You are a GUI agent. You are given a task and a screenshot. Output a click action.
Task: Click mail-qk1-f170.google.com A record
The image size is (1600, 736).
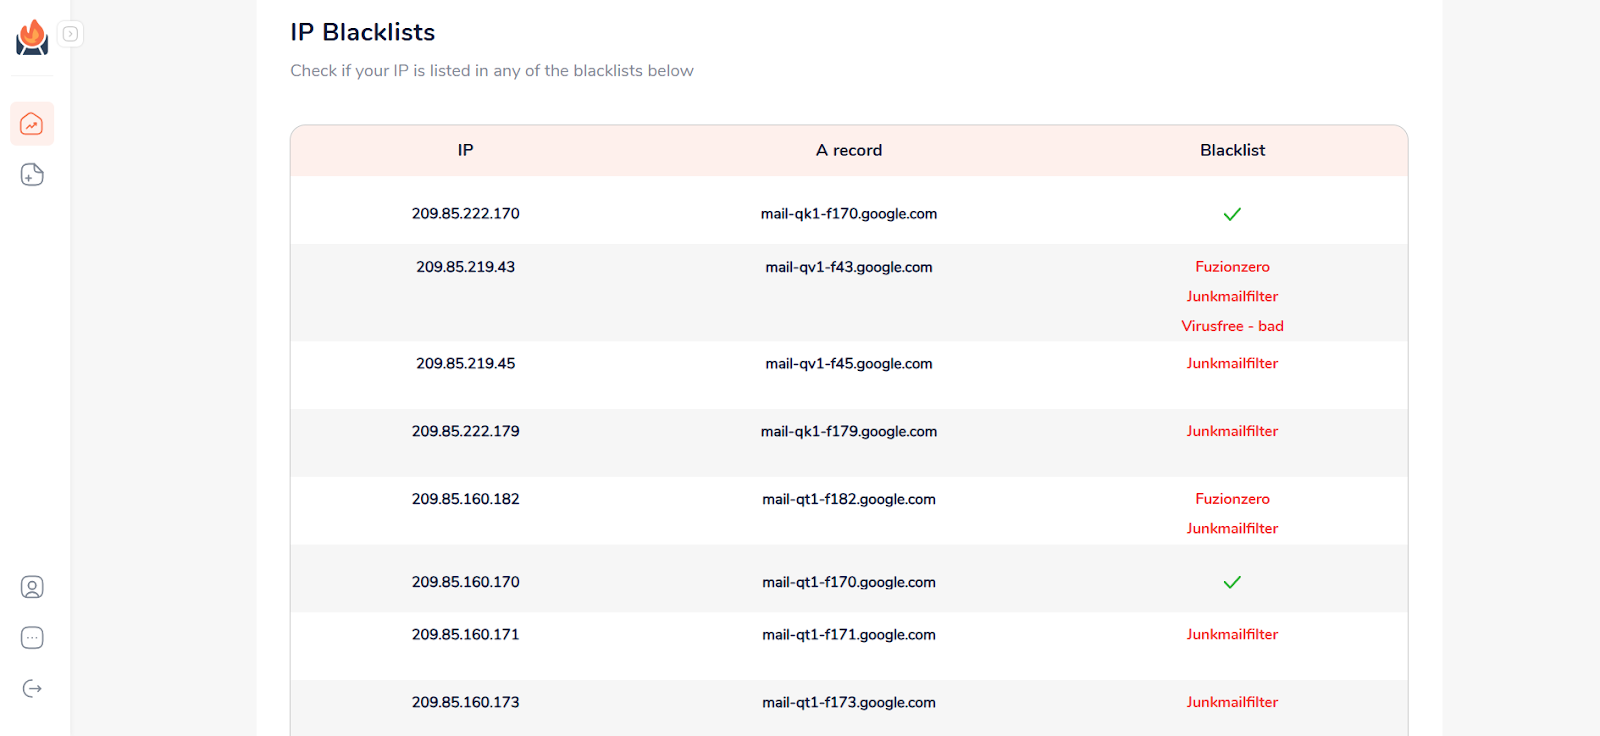848,214
